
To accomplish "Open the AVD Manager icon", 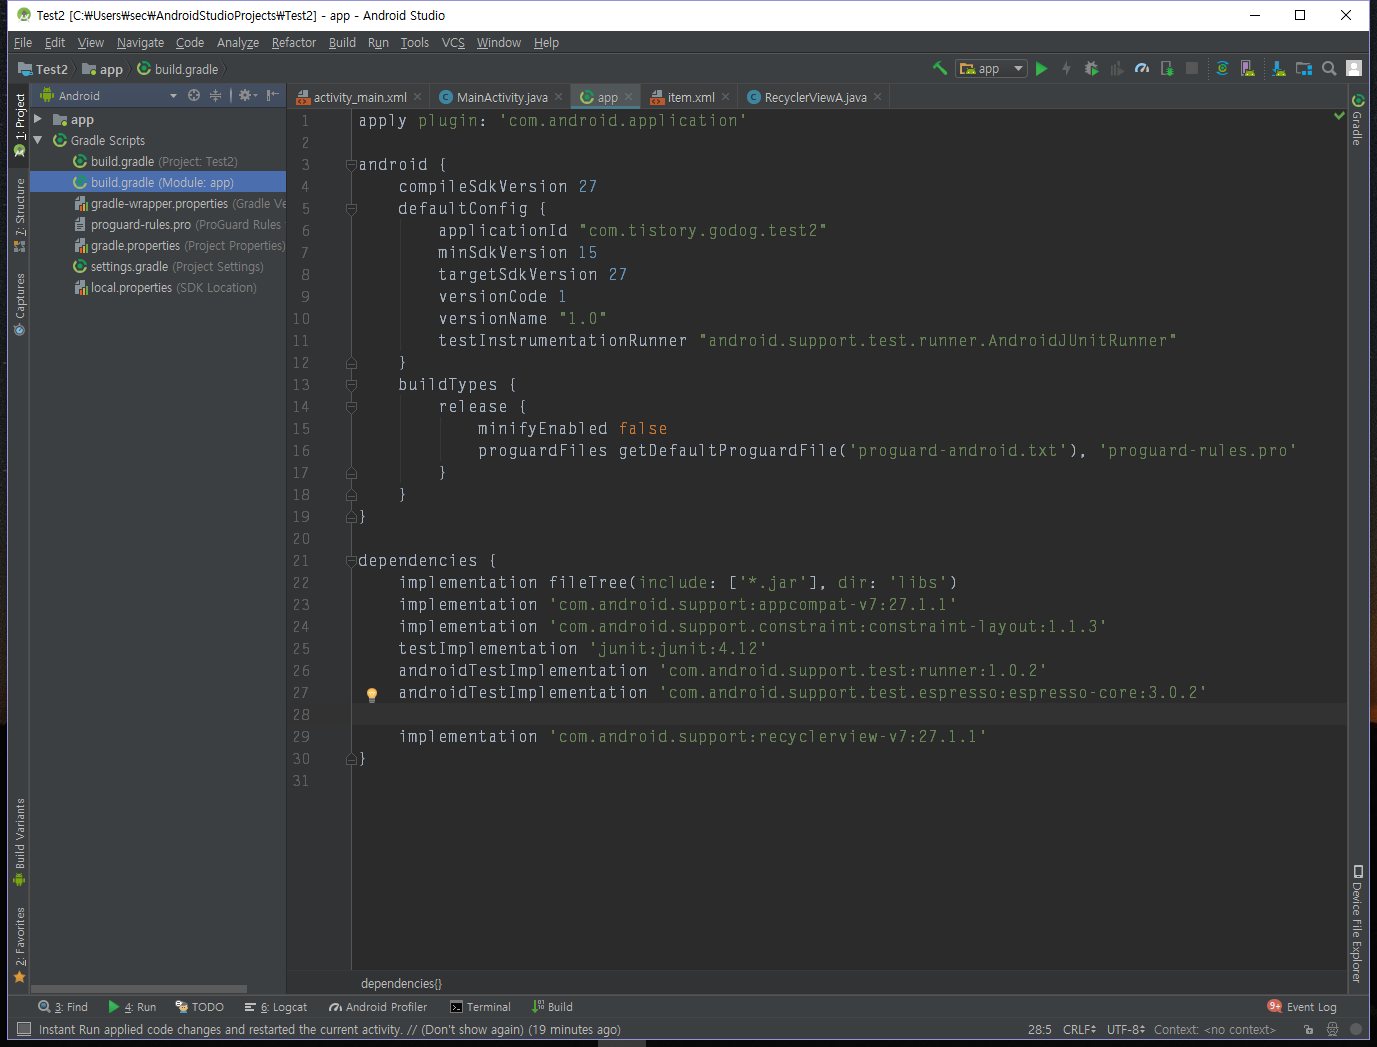I will point(1247,68).
